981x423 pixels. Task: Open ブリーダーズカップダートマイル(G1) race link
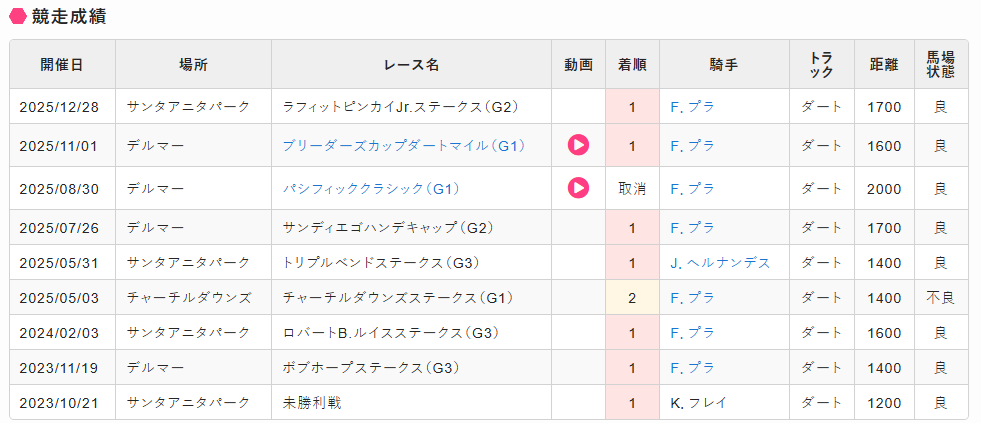(x=403, y=146)
